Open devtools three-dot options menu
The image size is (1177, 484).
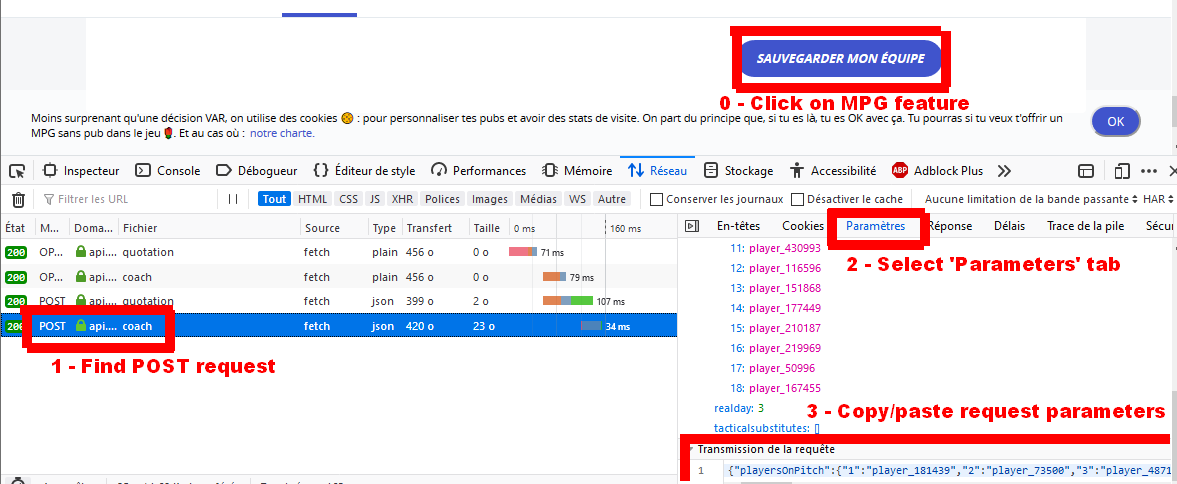(x=1149, y=171)
